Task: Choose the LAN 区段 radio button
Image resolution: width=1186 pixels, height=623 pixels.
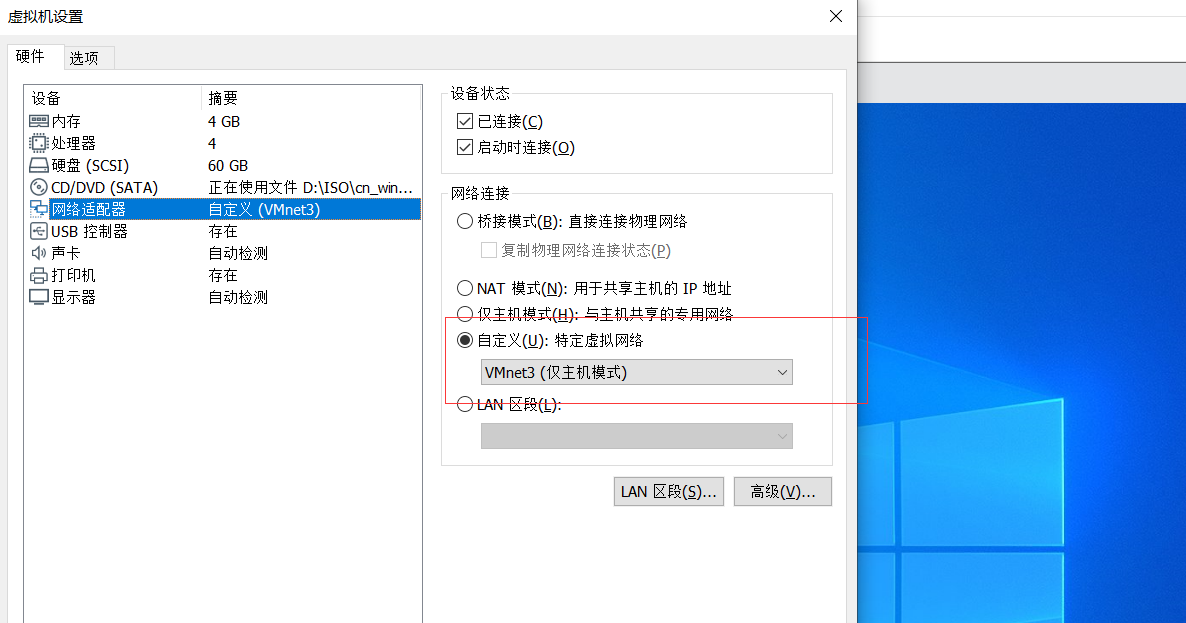Action: tap(465, 404)
